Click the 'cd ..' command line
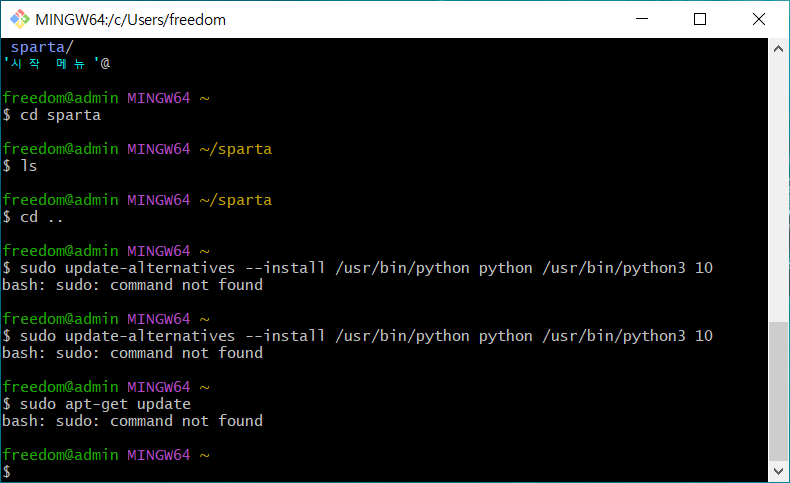This screenshot has height=483, width=790. pyautogui.click(x=33, y=217)
